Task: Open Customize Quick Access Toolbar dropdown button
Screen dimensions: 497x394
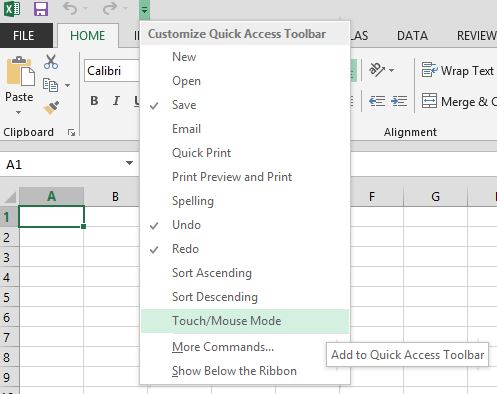Action: [x=144, y=10]
